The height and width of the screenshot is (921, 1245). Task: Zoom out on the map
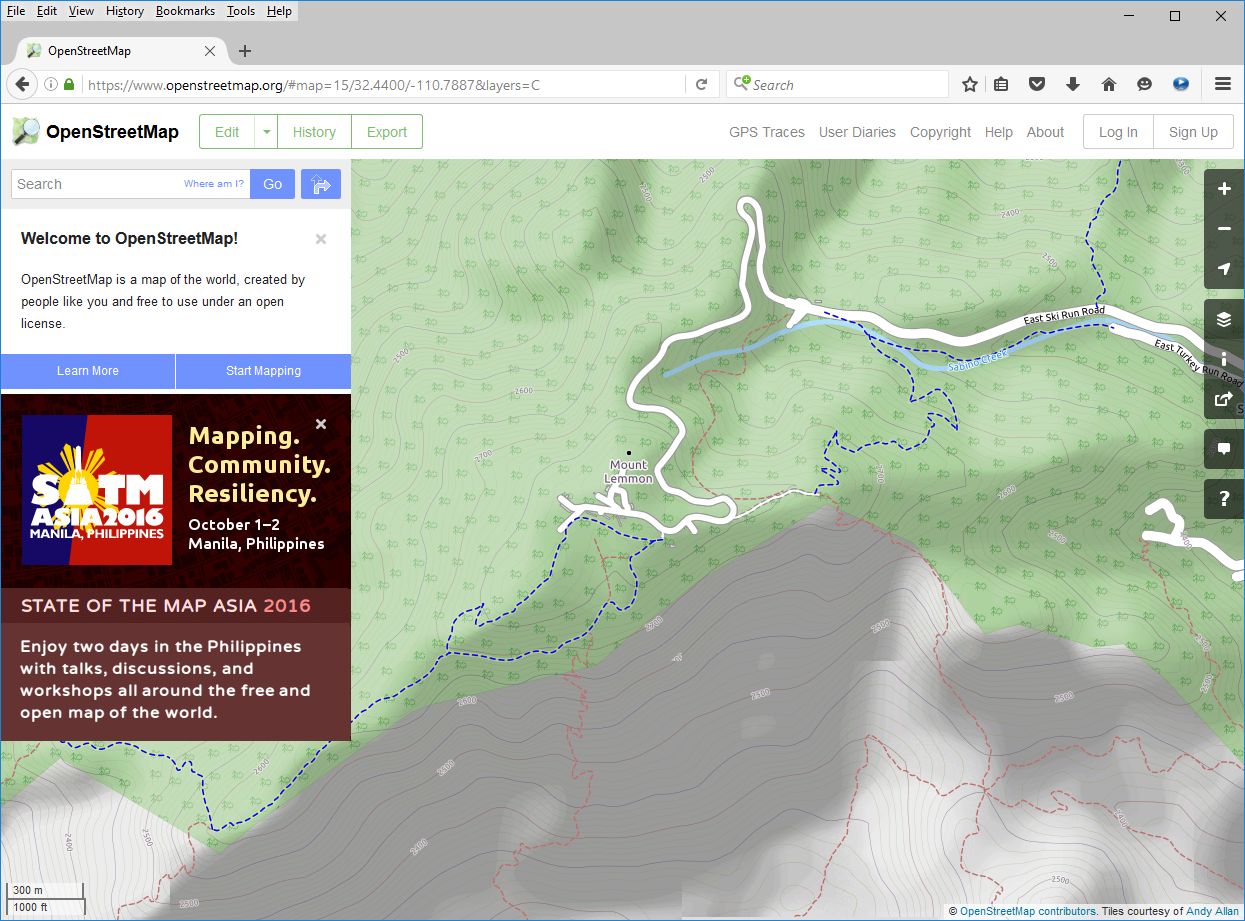(1224, 229)
